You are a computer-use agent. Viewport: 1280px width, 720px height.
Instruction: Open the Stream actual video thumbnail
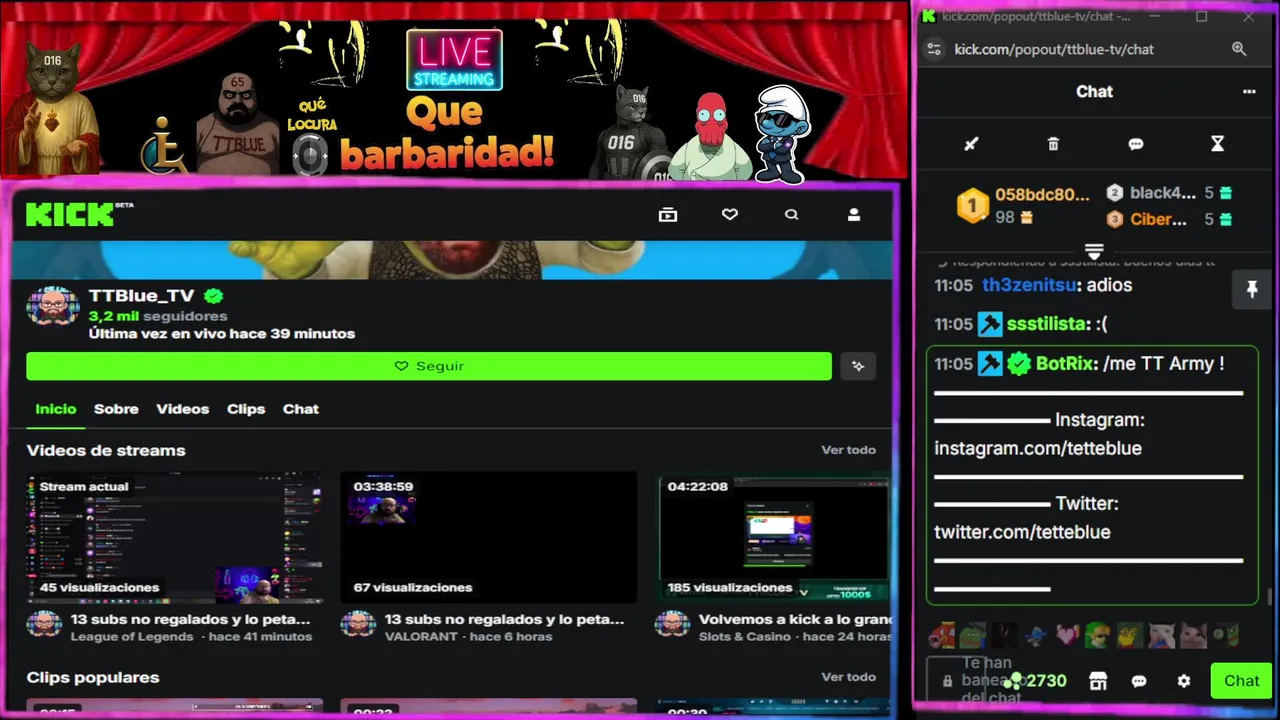(175, 538)
